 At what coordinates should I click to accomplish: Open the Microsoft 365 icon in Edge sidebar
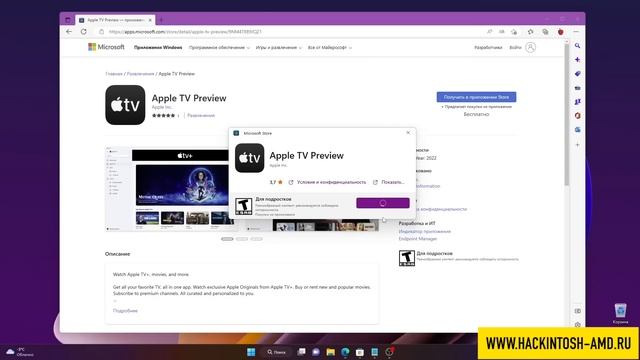578,116
